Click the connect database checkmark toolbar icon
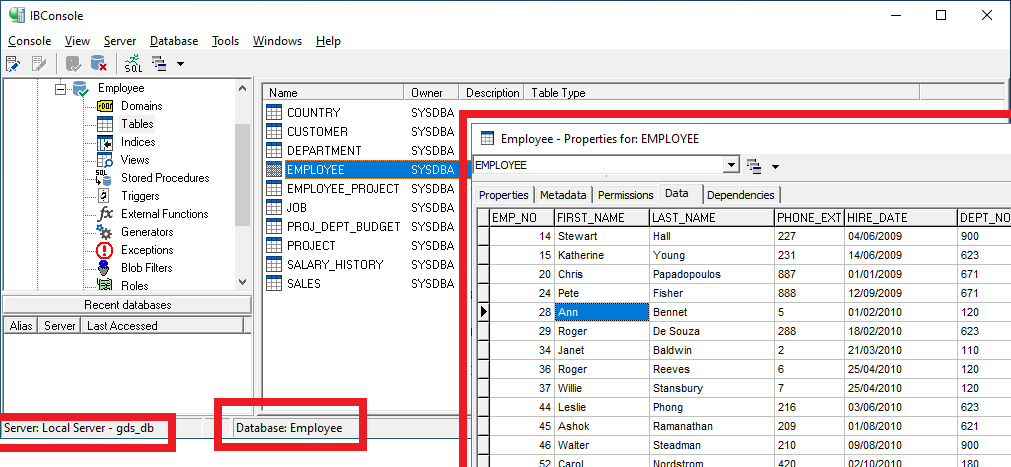1011x467 pixels. pos(74,63)
